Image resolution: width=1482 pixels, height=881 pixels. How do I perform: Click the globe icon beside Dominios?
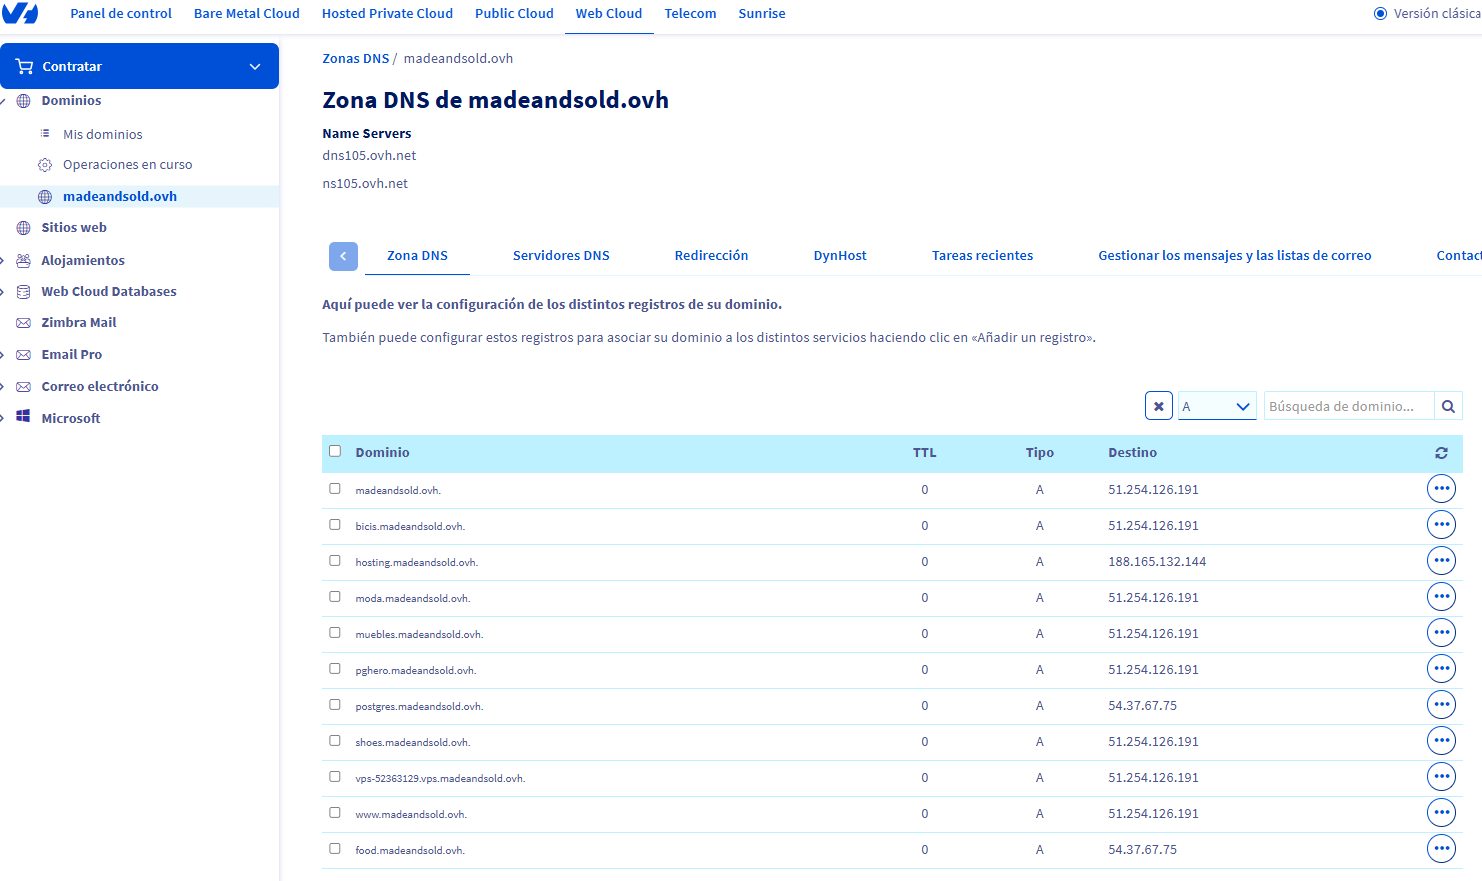click(24, 101)
